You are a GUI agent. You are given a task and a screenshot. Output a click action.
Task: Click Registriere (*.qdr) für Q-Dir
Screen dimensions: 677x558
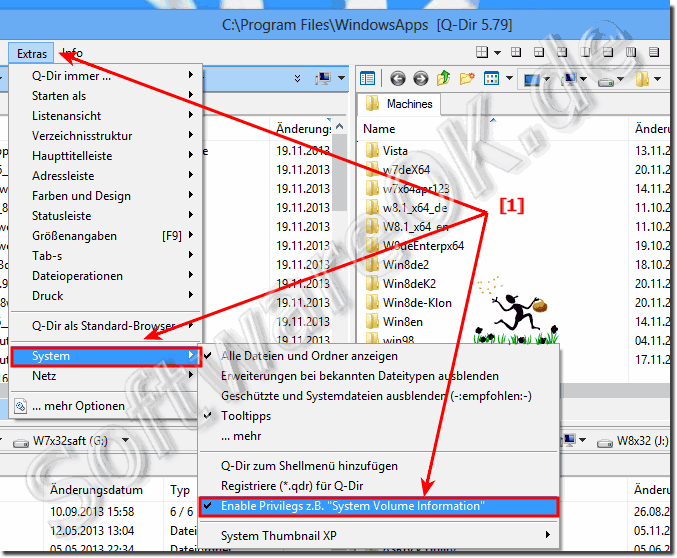click(x=379, y=486)
